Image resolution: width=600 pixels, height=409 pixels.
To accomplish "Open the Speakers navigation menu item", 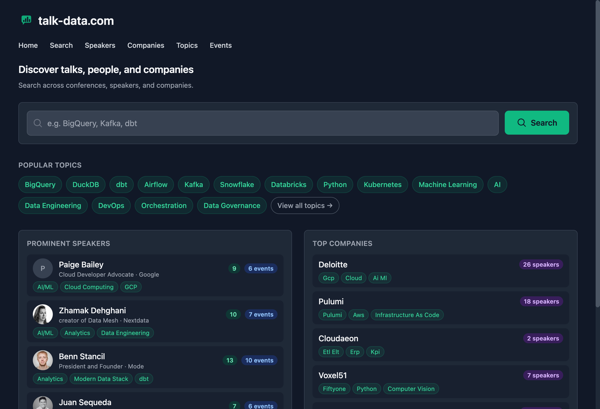I will pos(100,45).
